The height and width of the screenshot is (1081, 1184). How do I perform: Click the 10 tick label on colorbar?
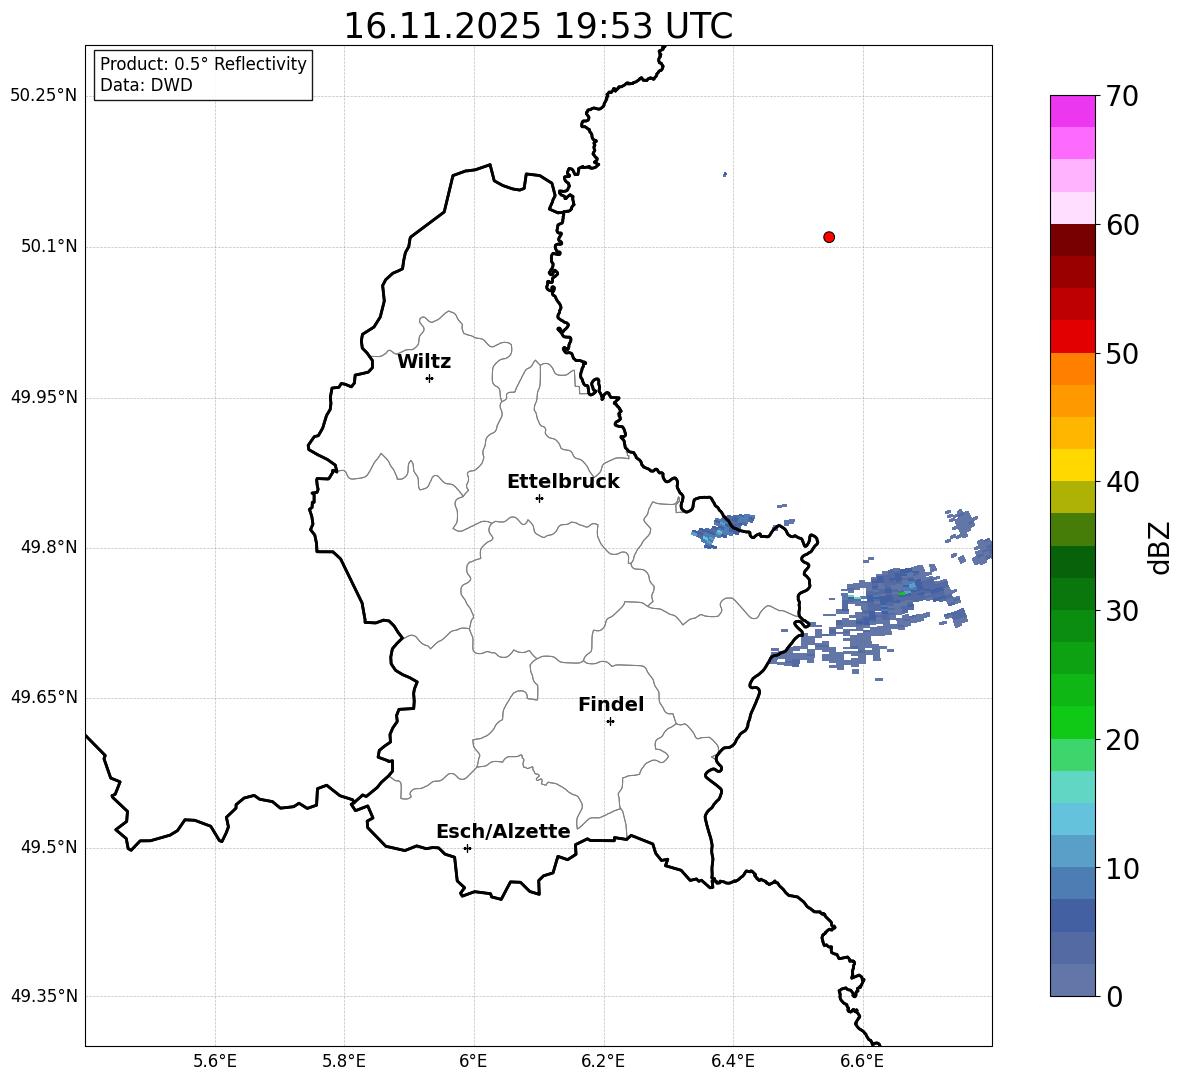(x=1122, y=868)
